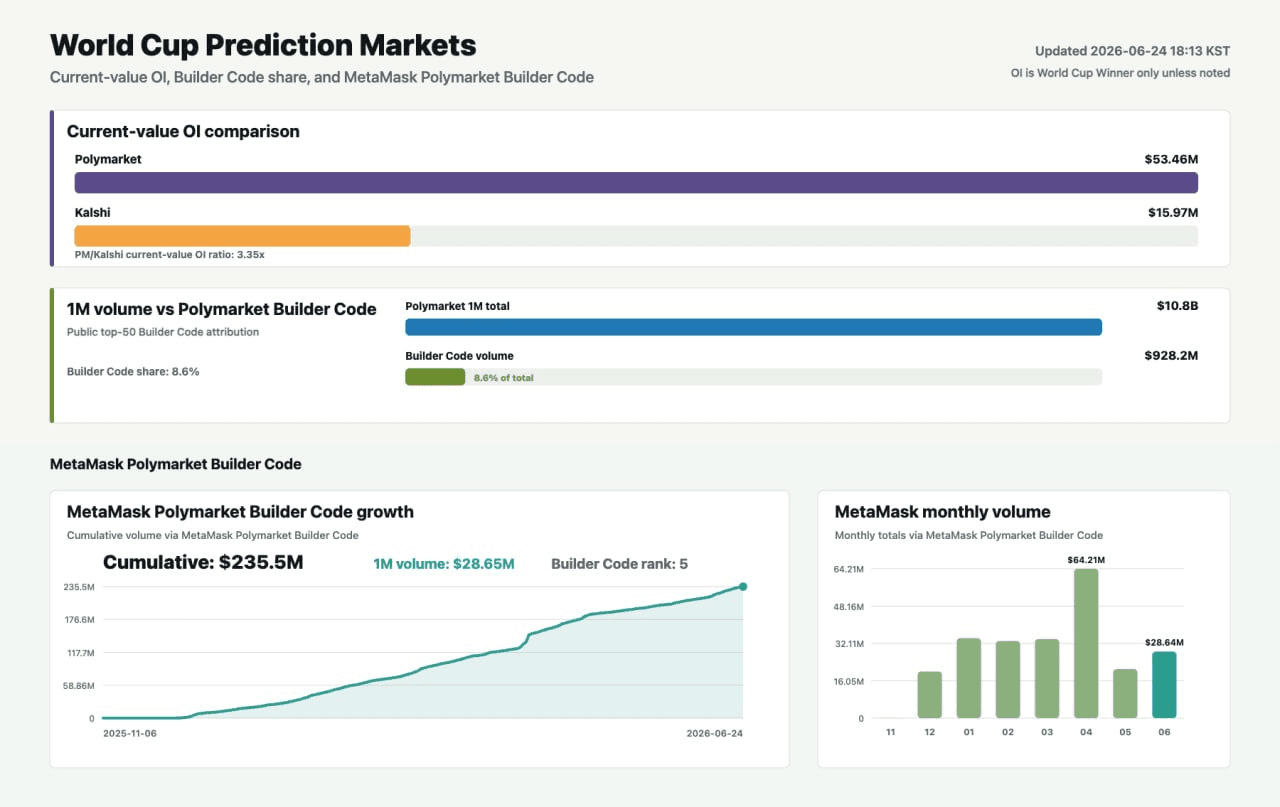Click the "8.6% of total" bar caption
The width and height of the screenshot is (1280, 807).
[503, 378]
